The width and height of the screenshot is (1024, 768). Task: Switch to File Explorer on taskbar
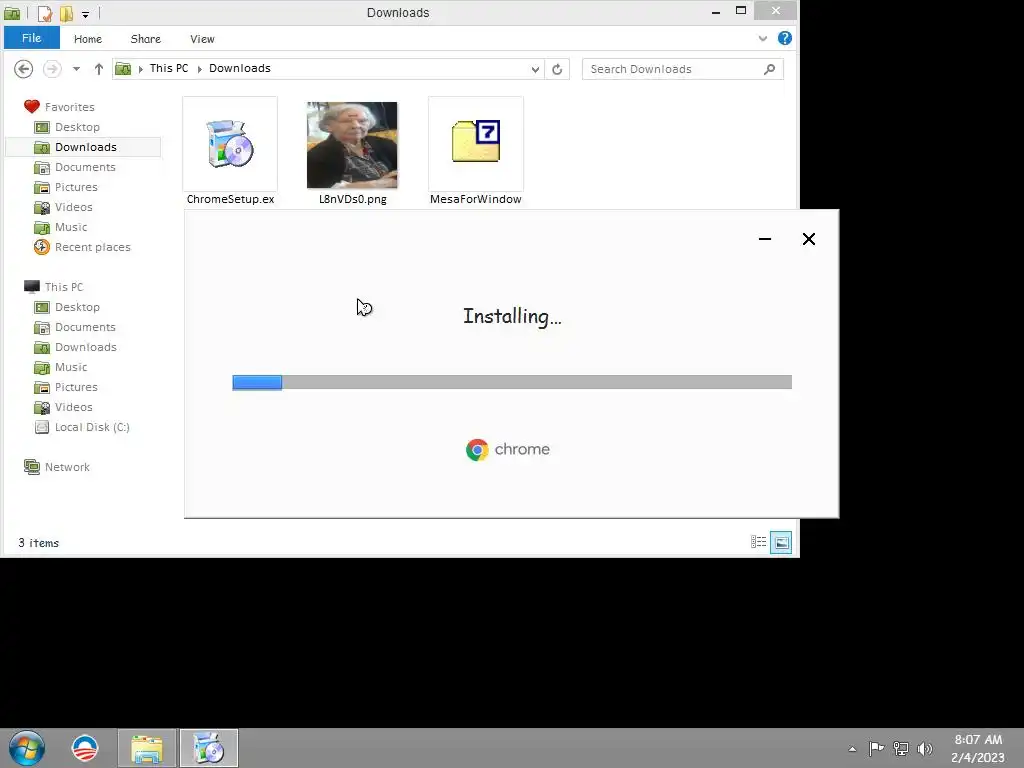[147, 748]
